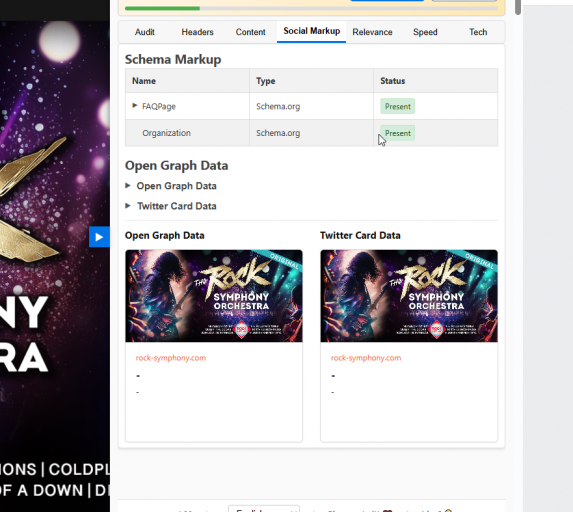The height and width of the screenshot is (512, 573).
Task: Click the FAQPage row name text
Action: coord(159,106)
